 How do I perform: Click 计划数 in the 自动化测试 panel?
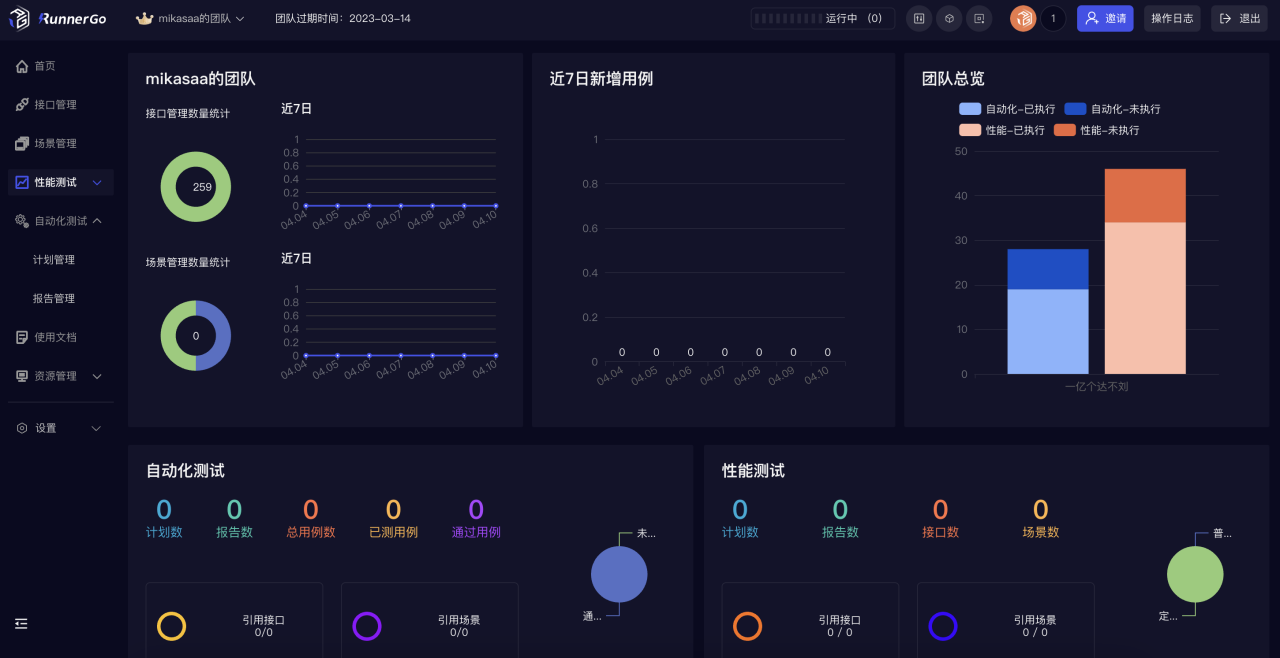164,533
